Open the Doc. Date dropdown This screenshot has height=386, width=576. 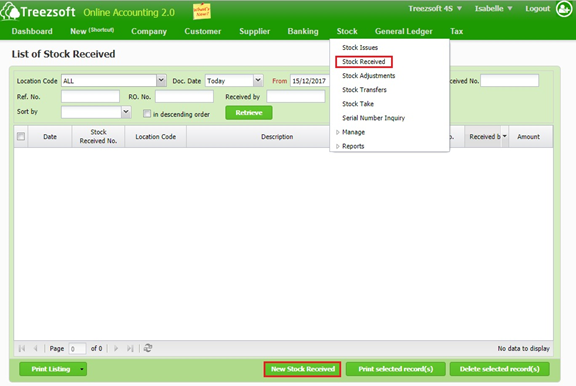pyautogui.click(x=258, y=80)
